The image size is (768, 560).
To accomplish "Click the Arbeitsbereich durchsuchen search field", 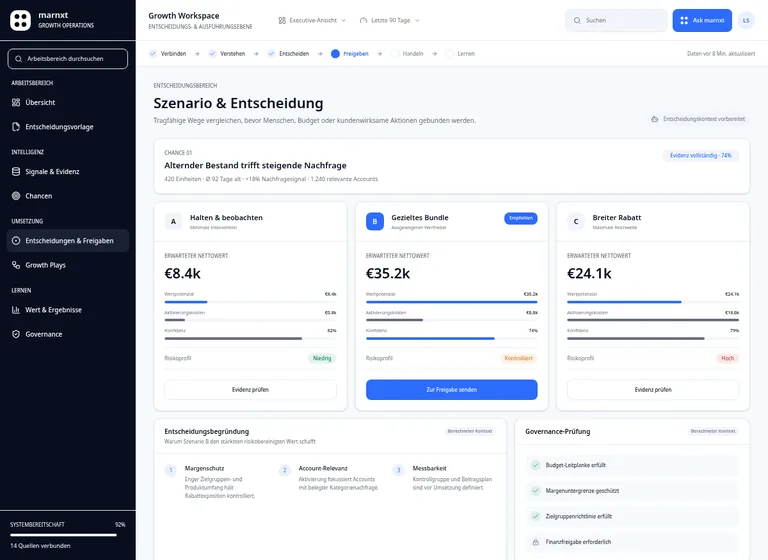I will click(x=68, y=59).
